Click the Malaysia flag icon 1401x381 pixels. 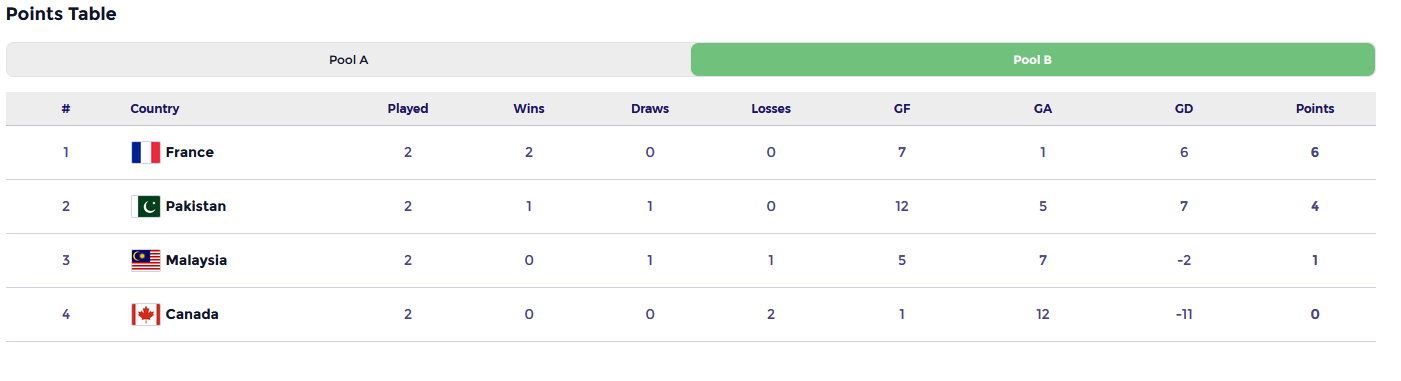pyautogui.click(x=146, y=260)
